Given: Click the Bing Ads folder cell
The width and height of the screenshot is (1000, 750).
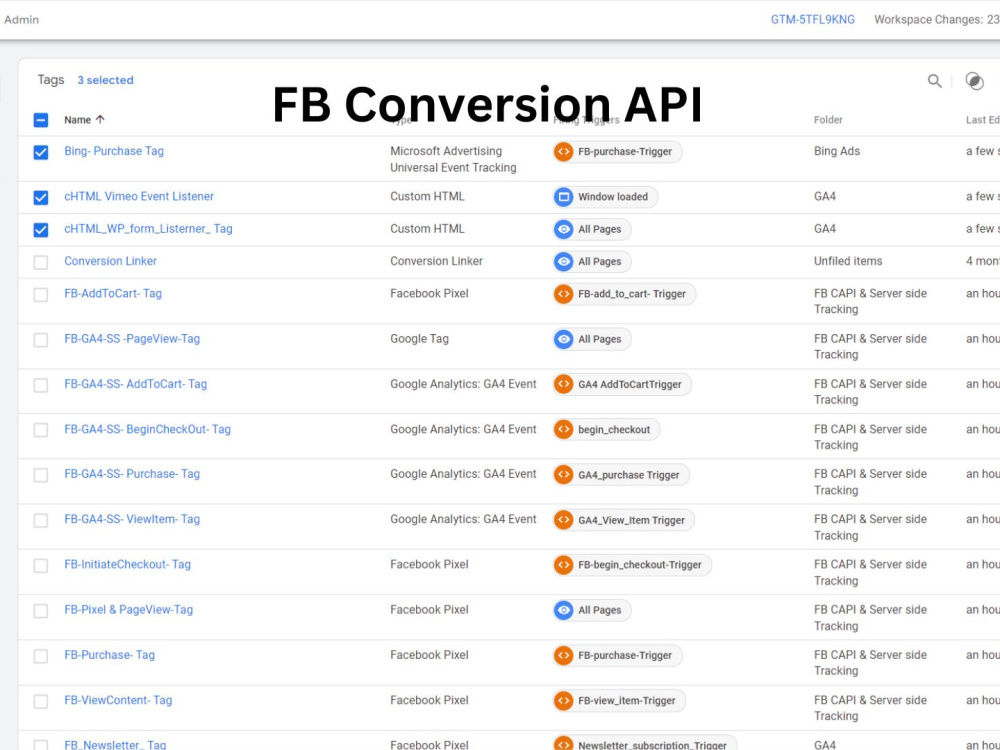Looking at the screenshot, I should [x=837, y=151].
